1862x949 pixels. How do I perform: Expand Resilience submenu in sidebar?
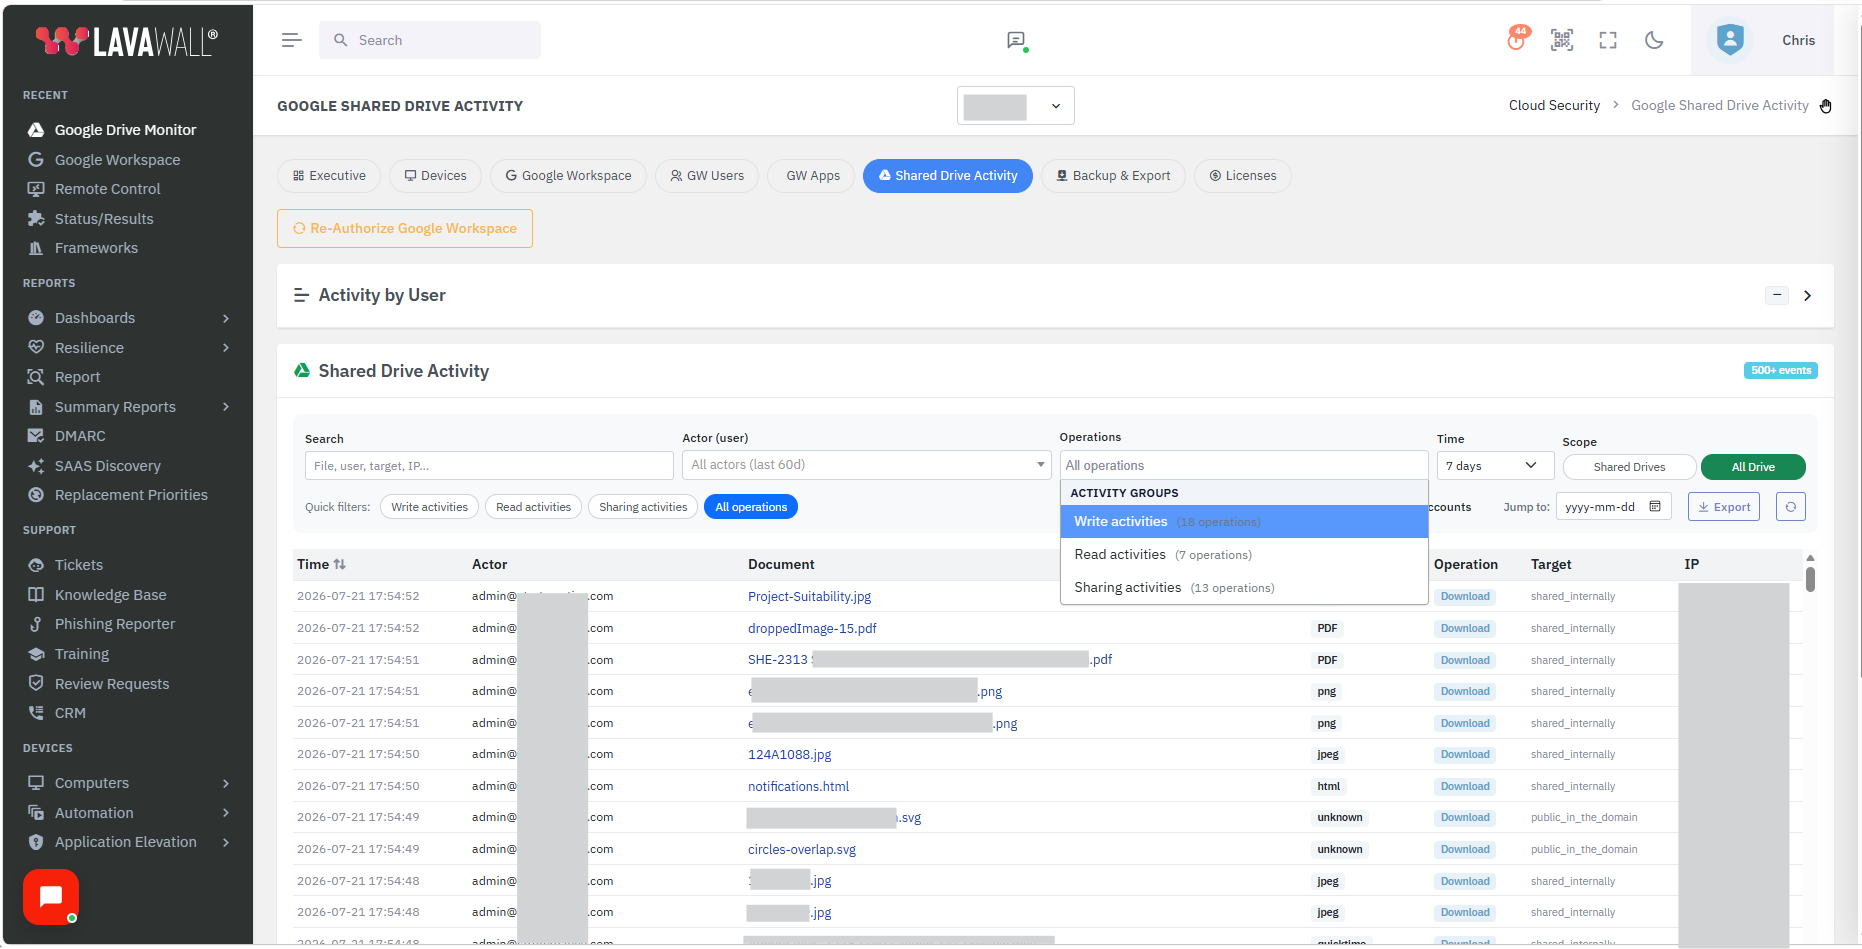click(x=128, y=348)
